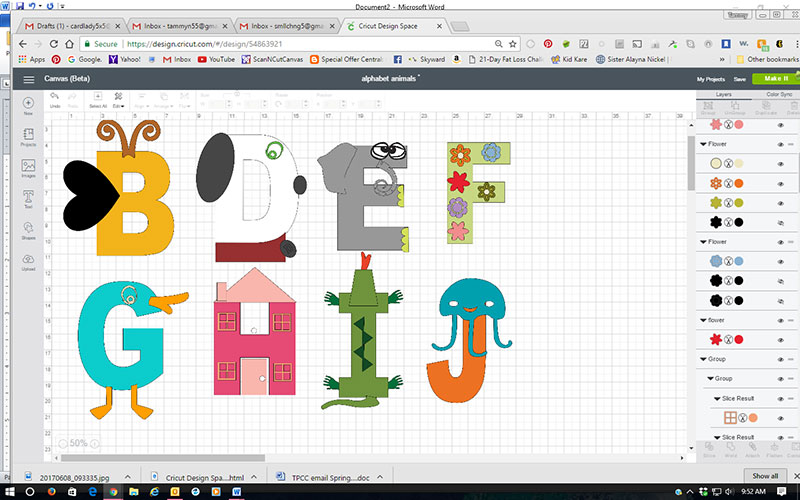The width and height of the screenshot is (800, 500).
Task: Open the Pinterest bookmark icon
Action: point(56,59)
